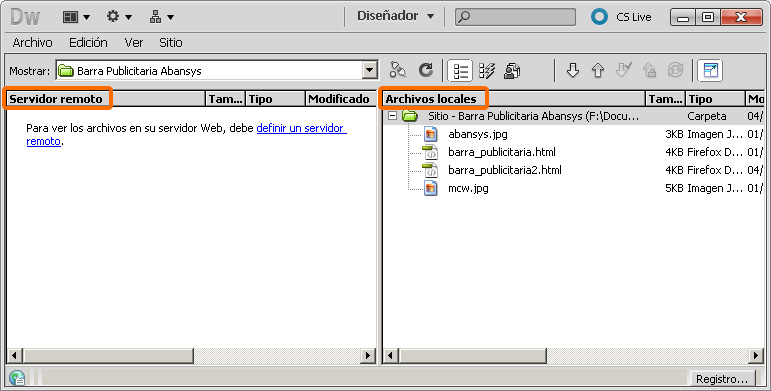Click remote pane scroll right arrow
771x391 pixels.
367,355
